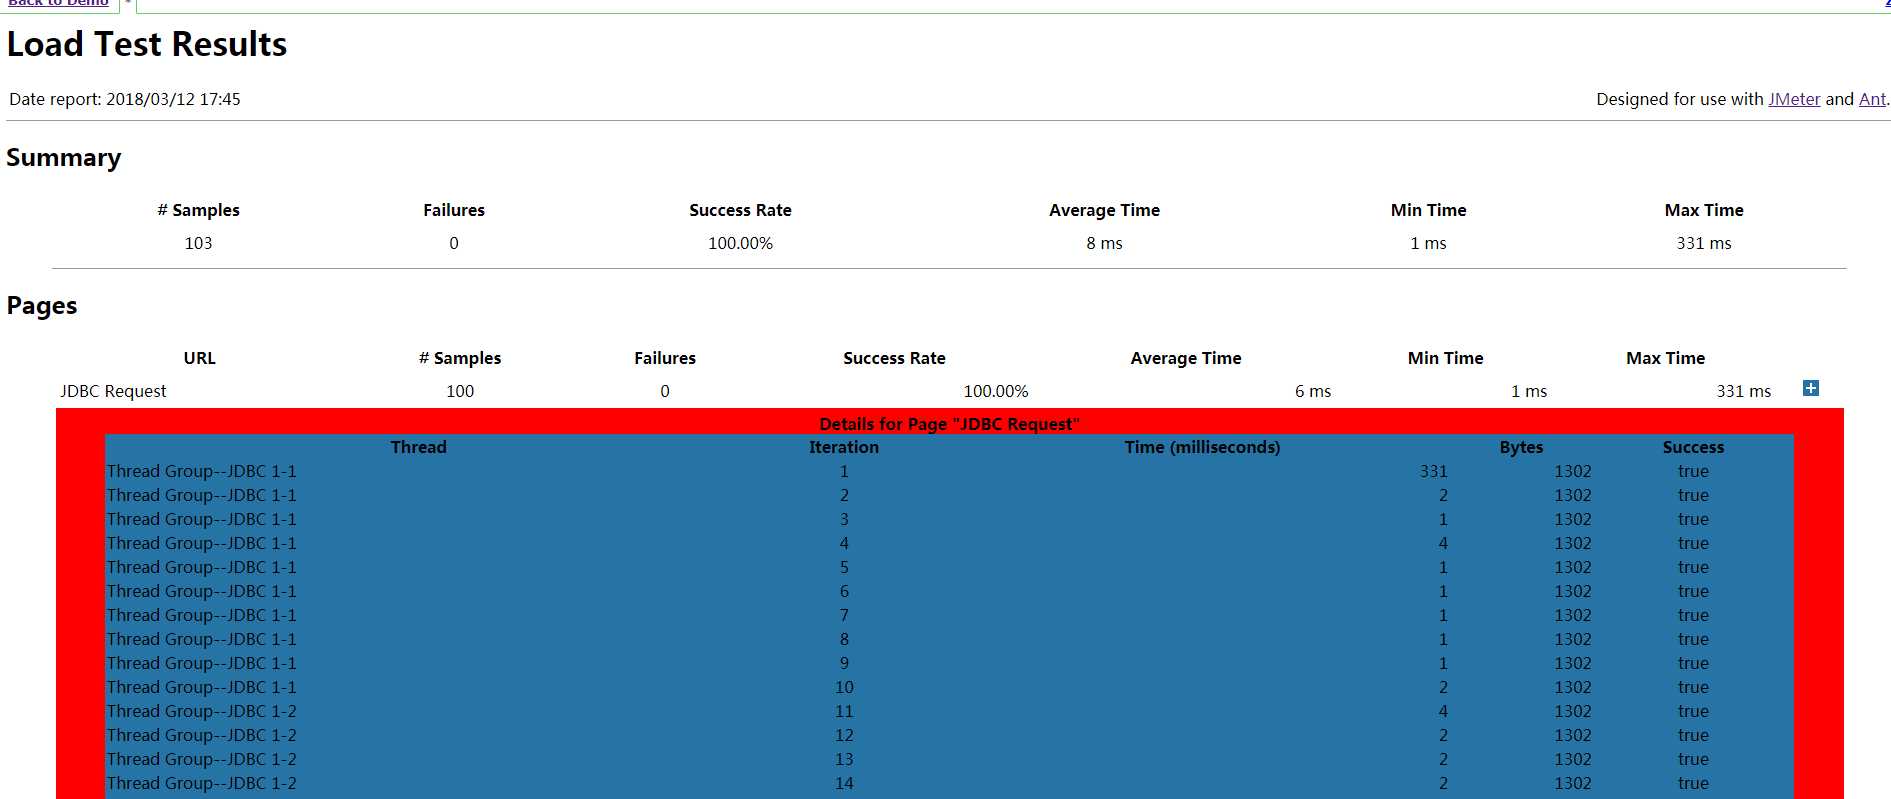Click the Bytes column header

tap(1521, 447)
